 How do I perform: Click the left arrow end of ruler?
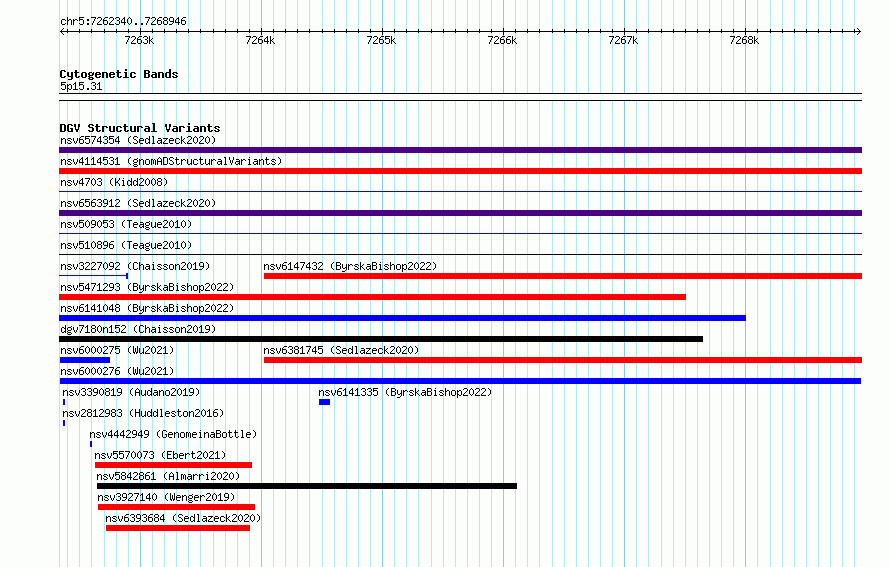63,31
